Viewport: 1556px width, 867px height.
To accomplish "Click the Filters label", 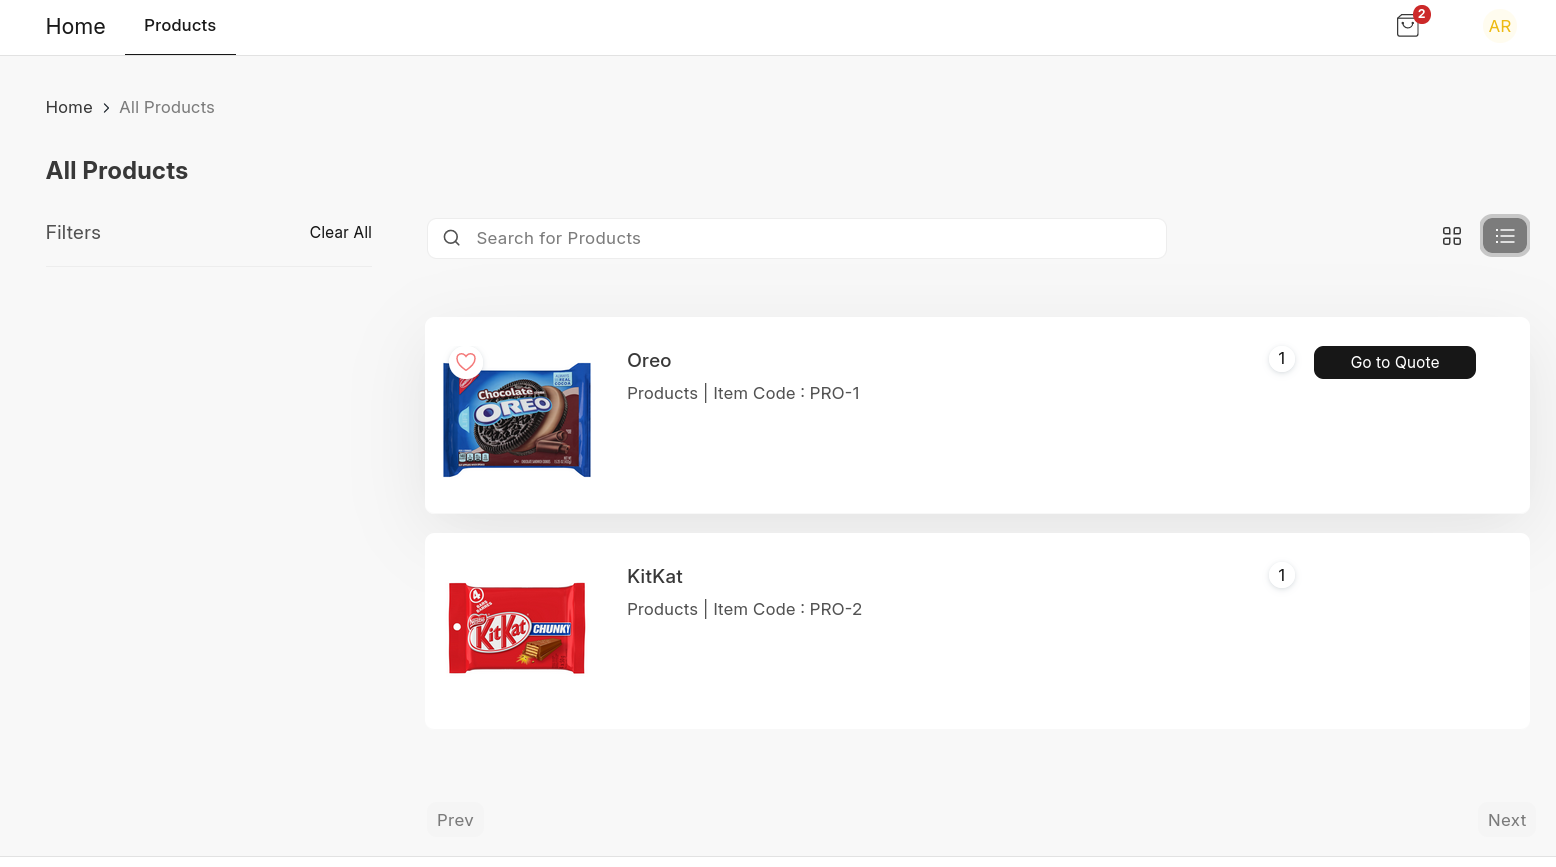I will [x=73, y=232].
